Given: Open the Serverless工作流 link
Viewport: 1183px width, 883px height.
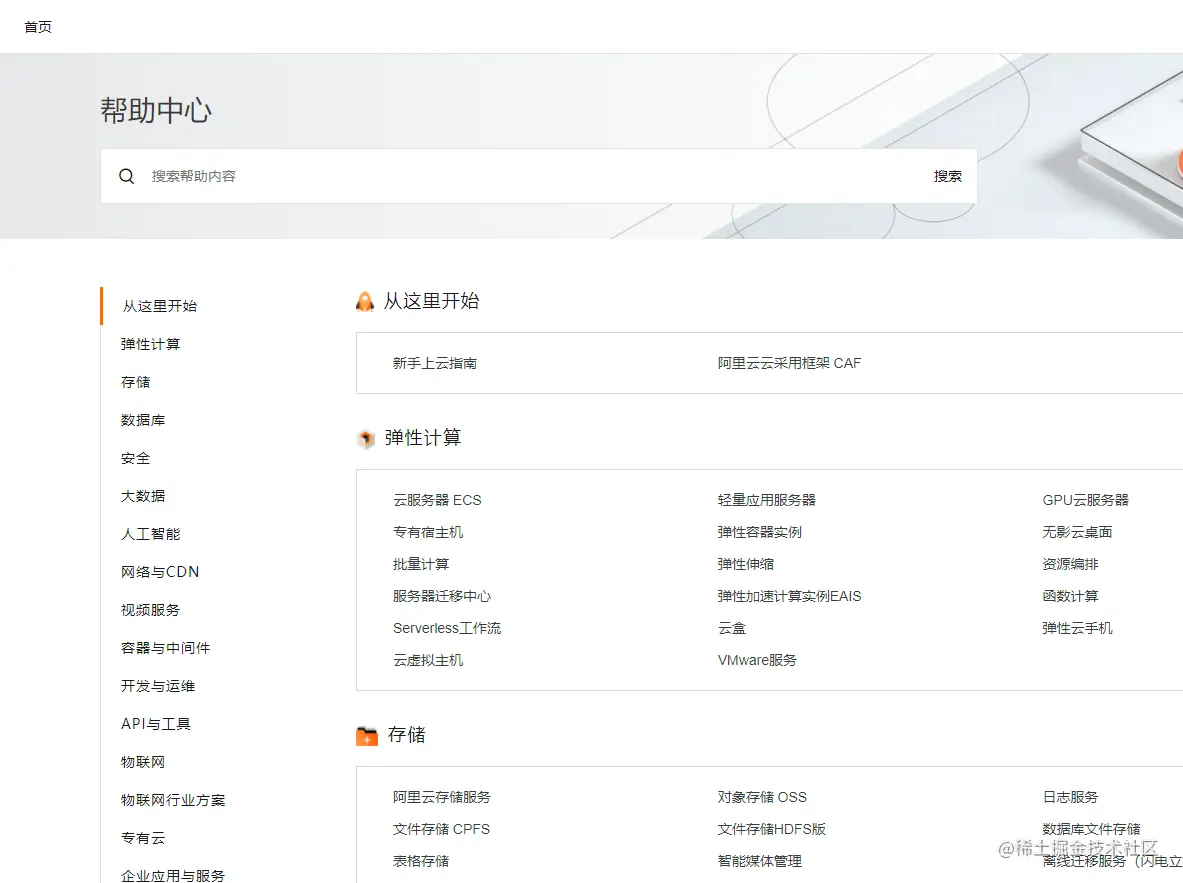Looking at the screenshot, I should (447, 628).
